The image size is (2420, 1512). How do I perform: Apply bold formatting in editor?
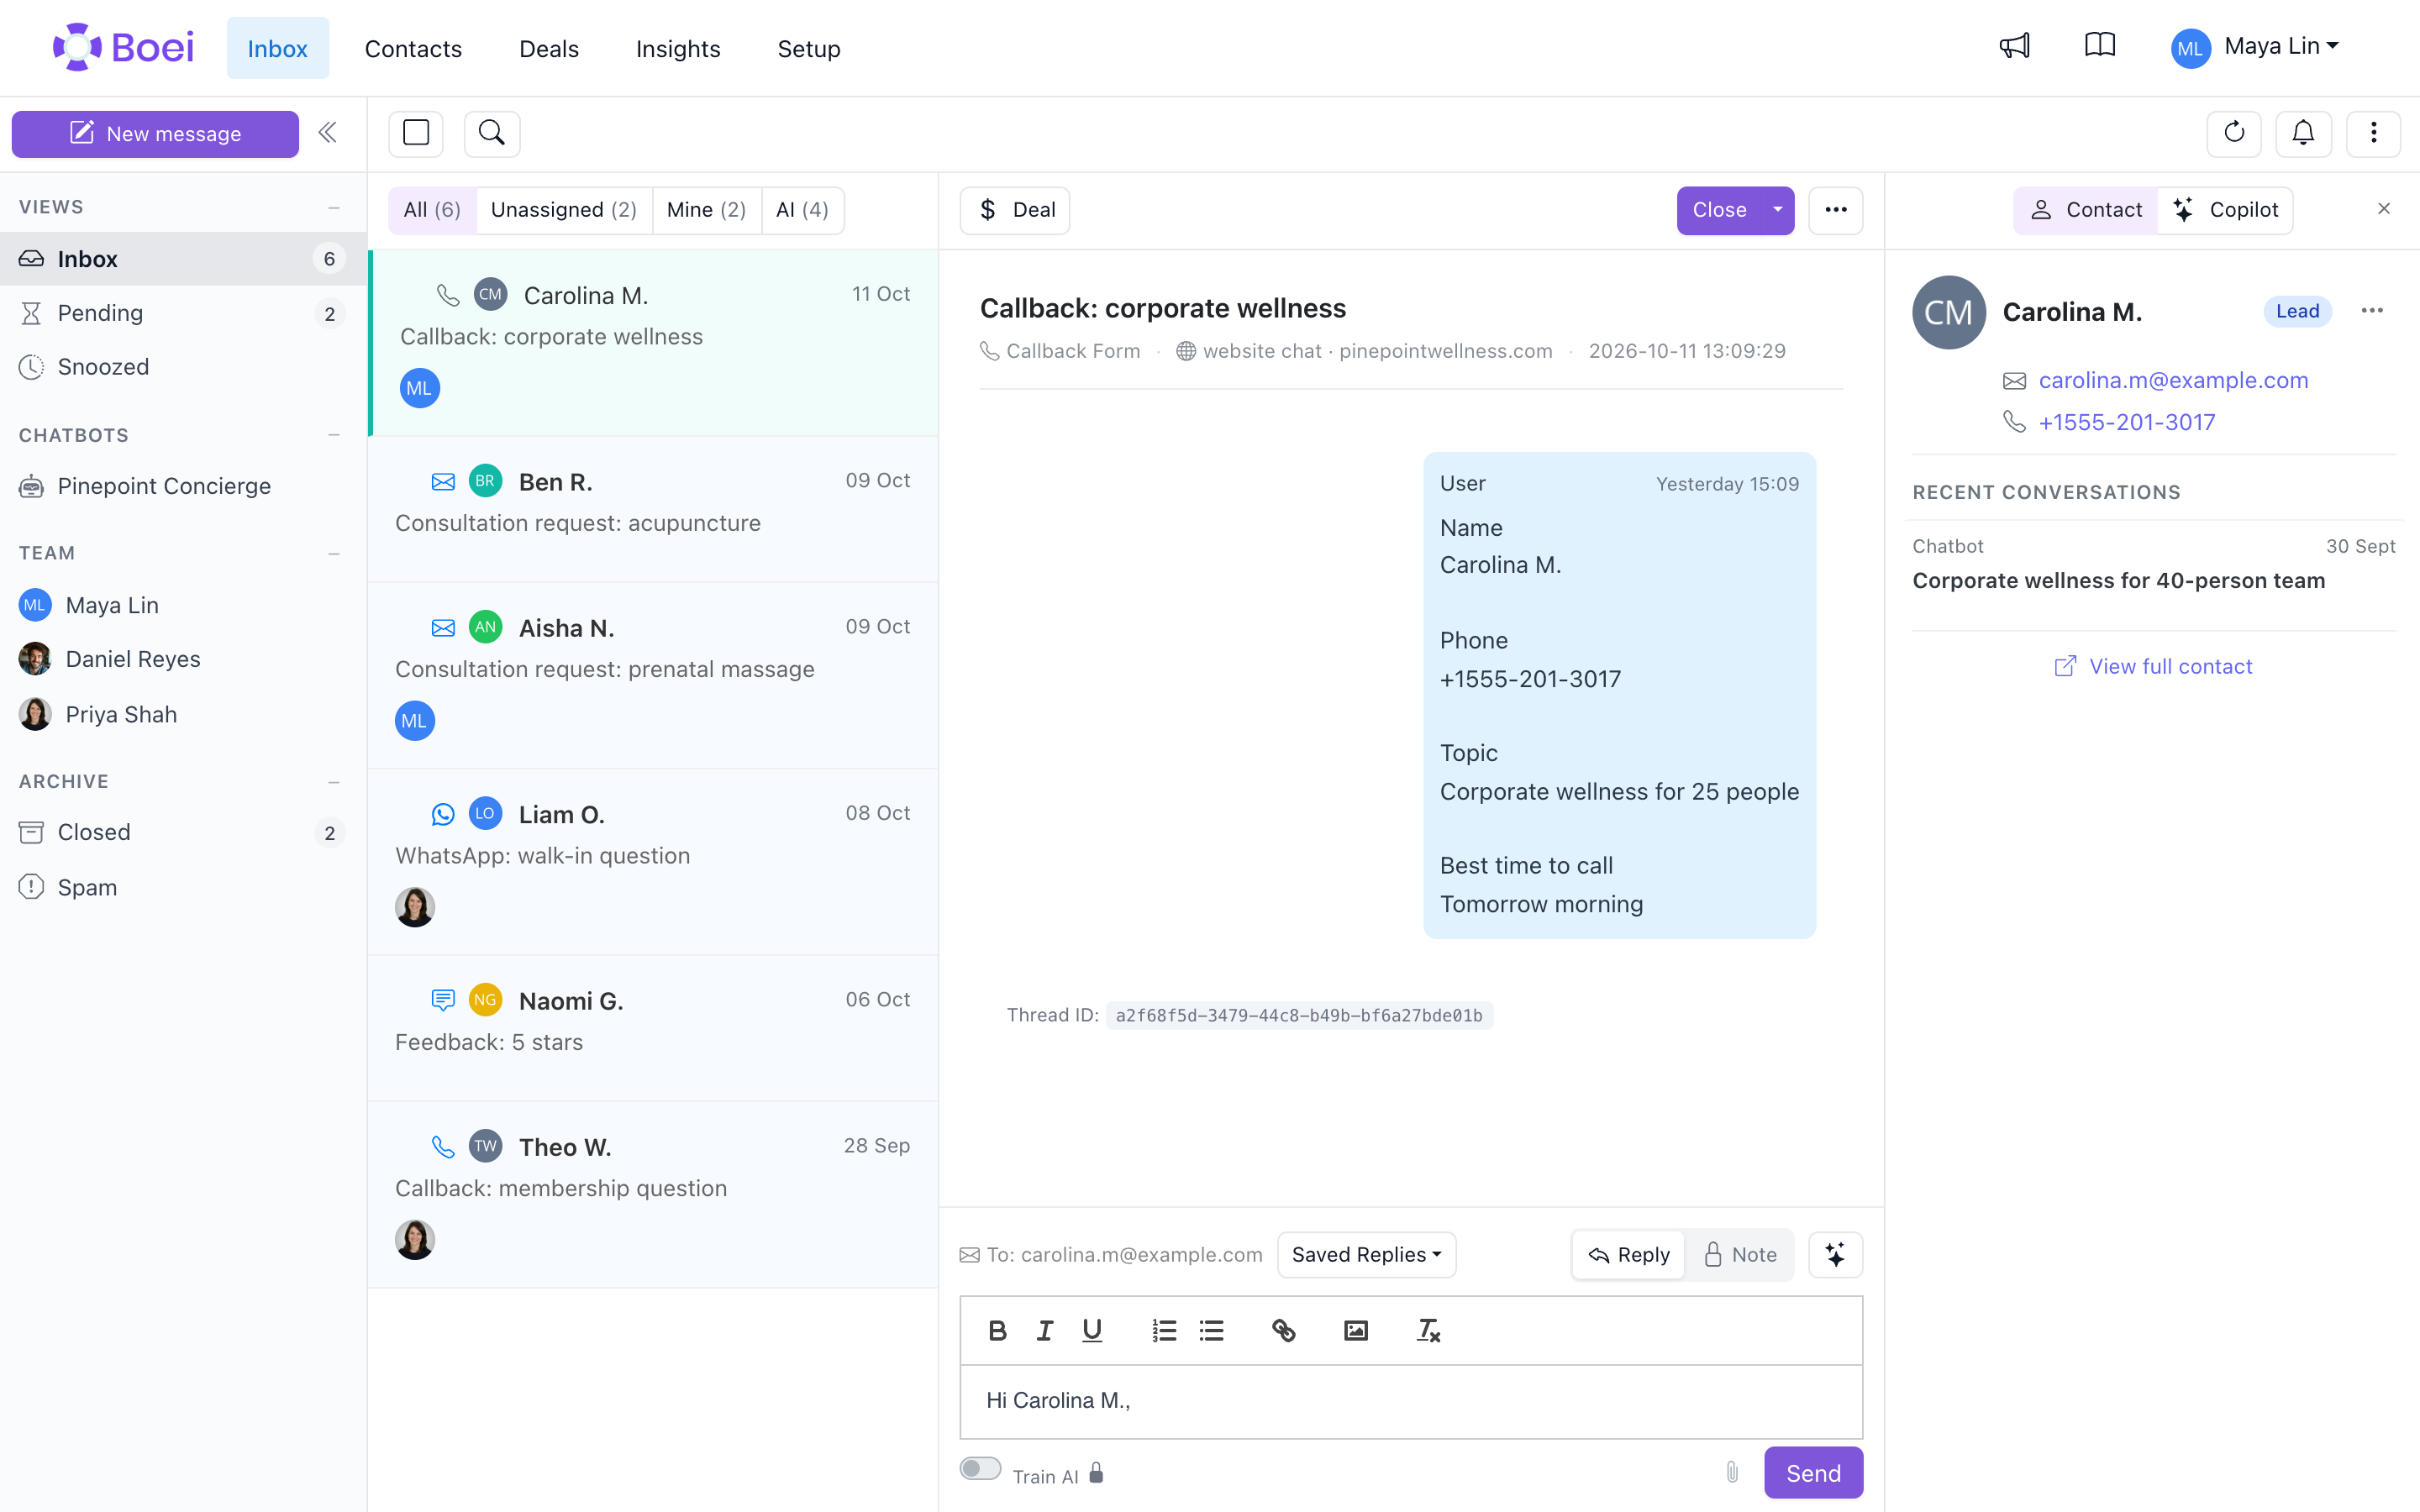point(997,1330)
